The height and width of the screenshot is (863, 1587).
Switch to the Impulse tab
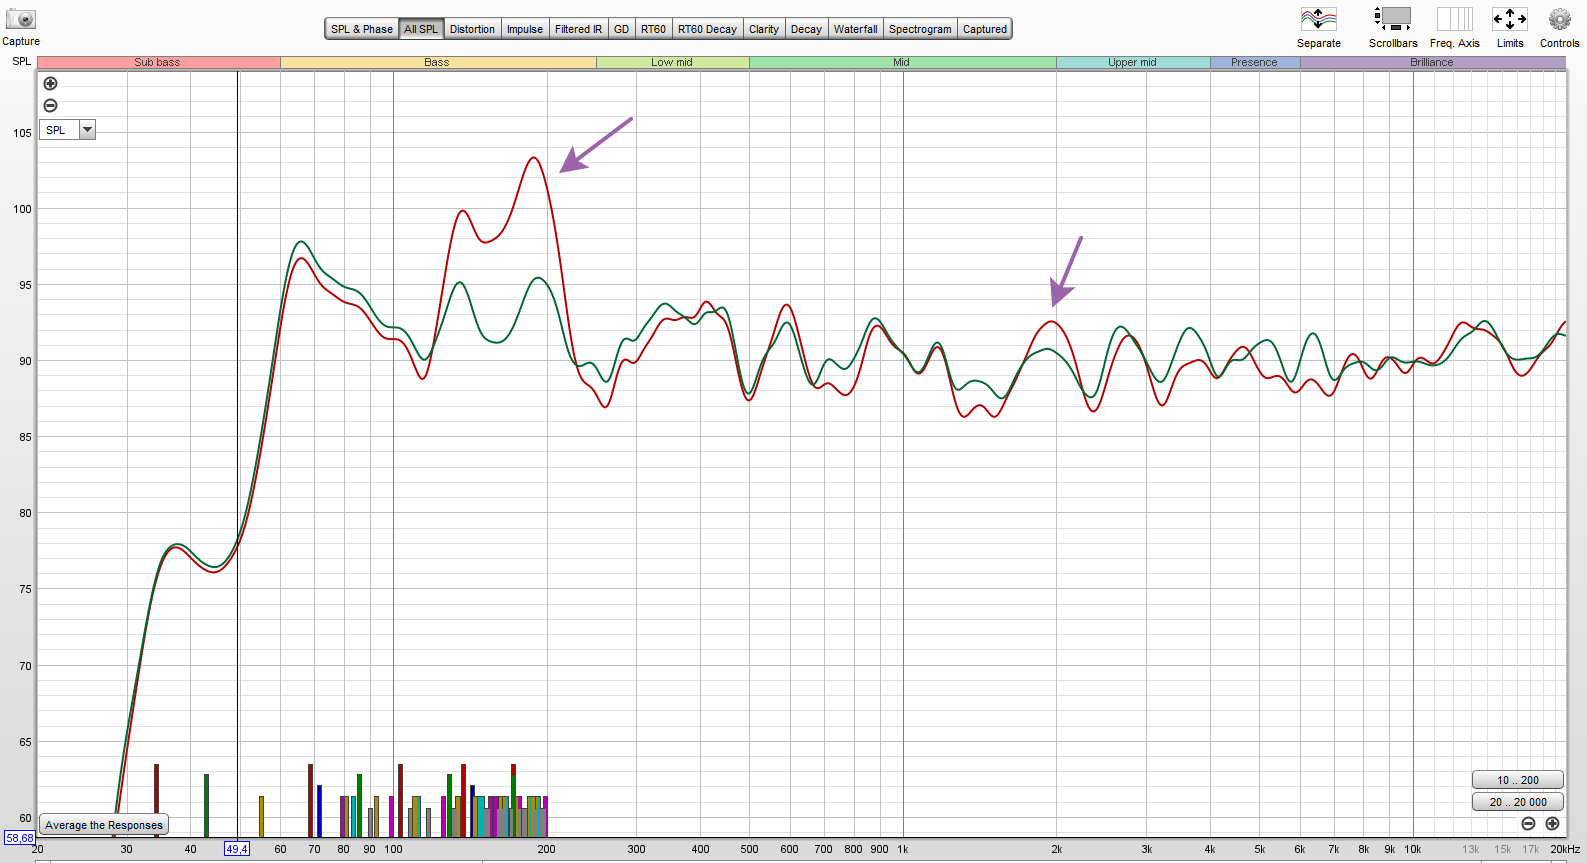pyautogui.click(x=525, y=29)
